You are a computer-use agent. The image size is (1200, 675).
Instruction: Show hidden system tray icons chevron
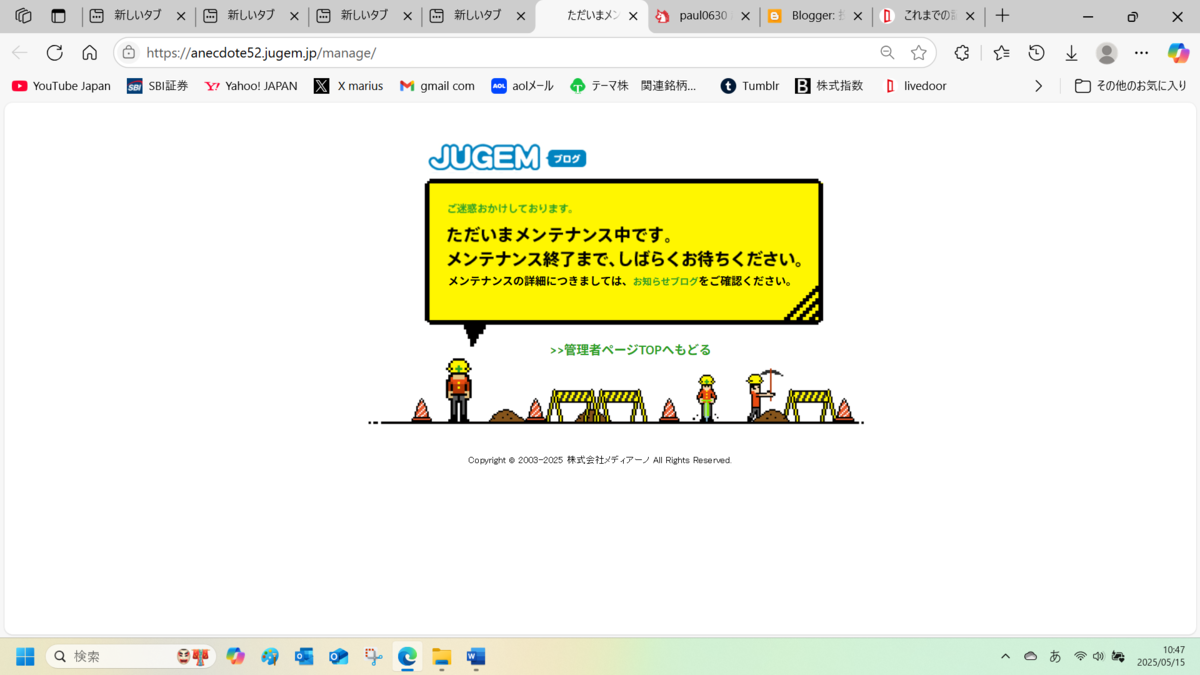coord(1005,656)
